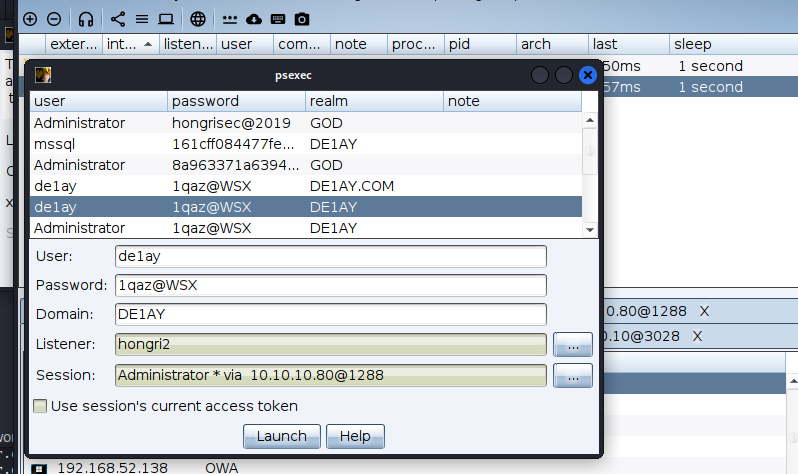Click the listen... column header

click(x=188, y=44)
